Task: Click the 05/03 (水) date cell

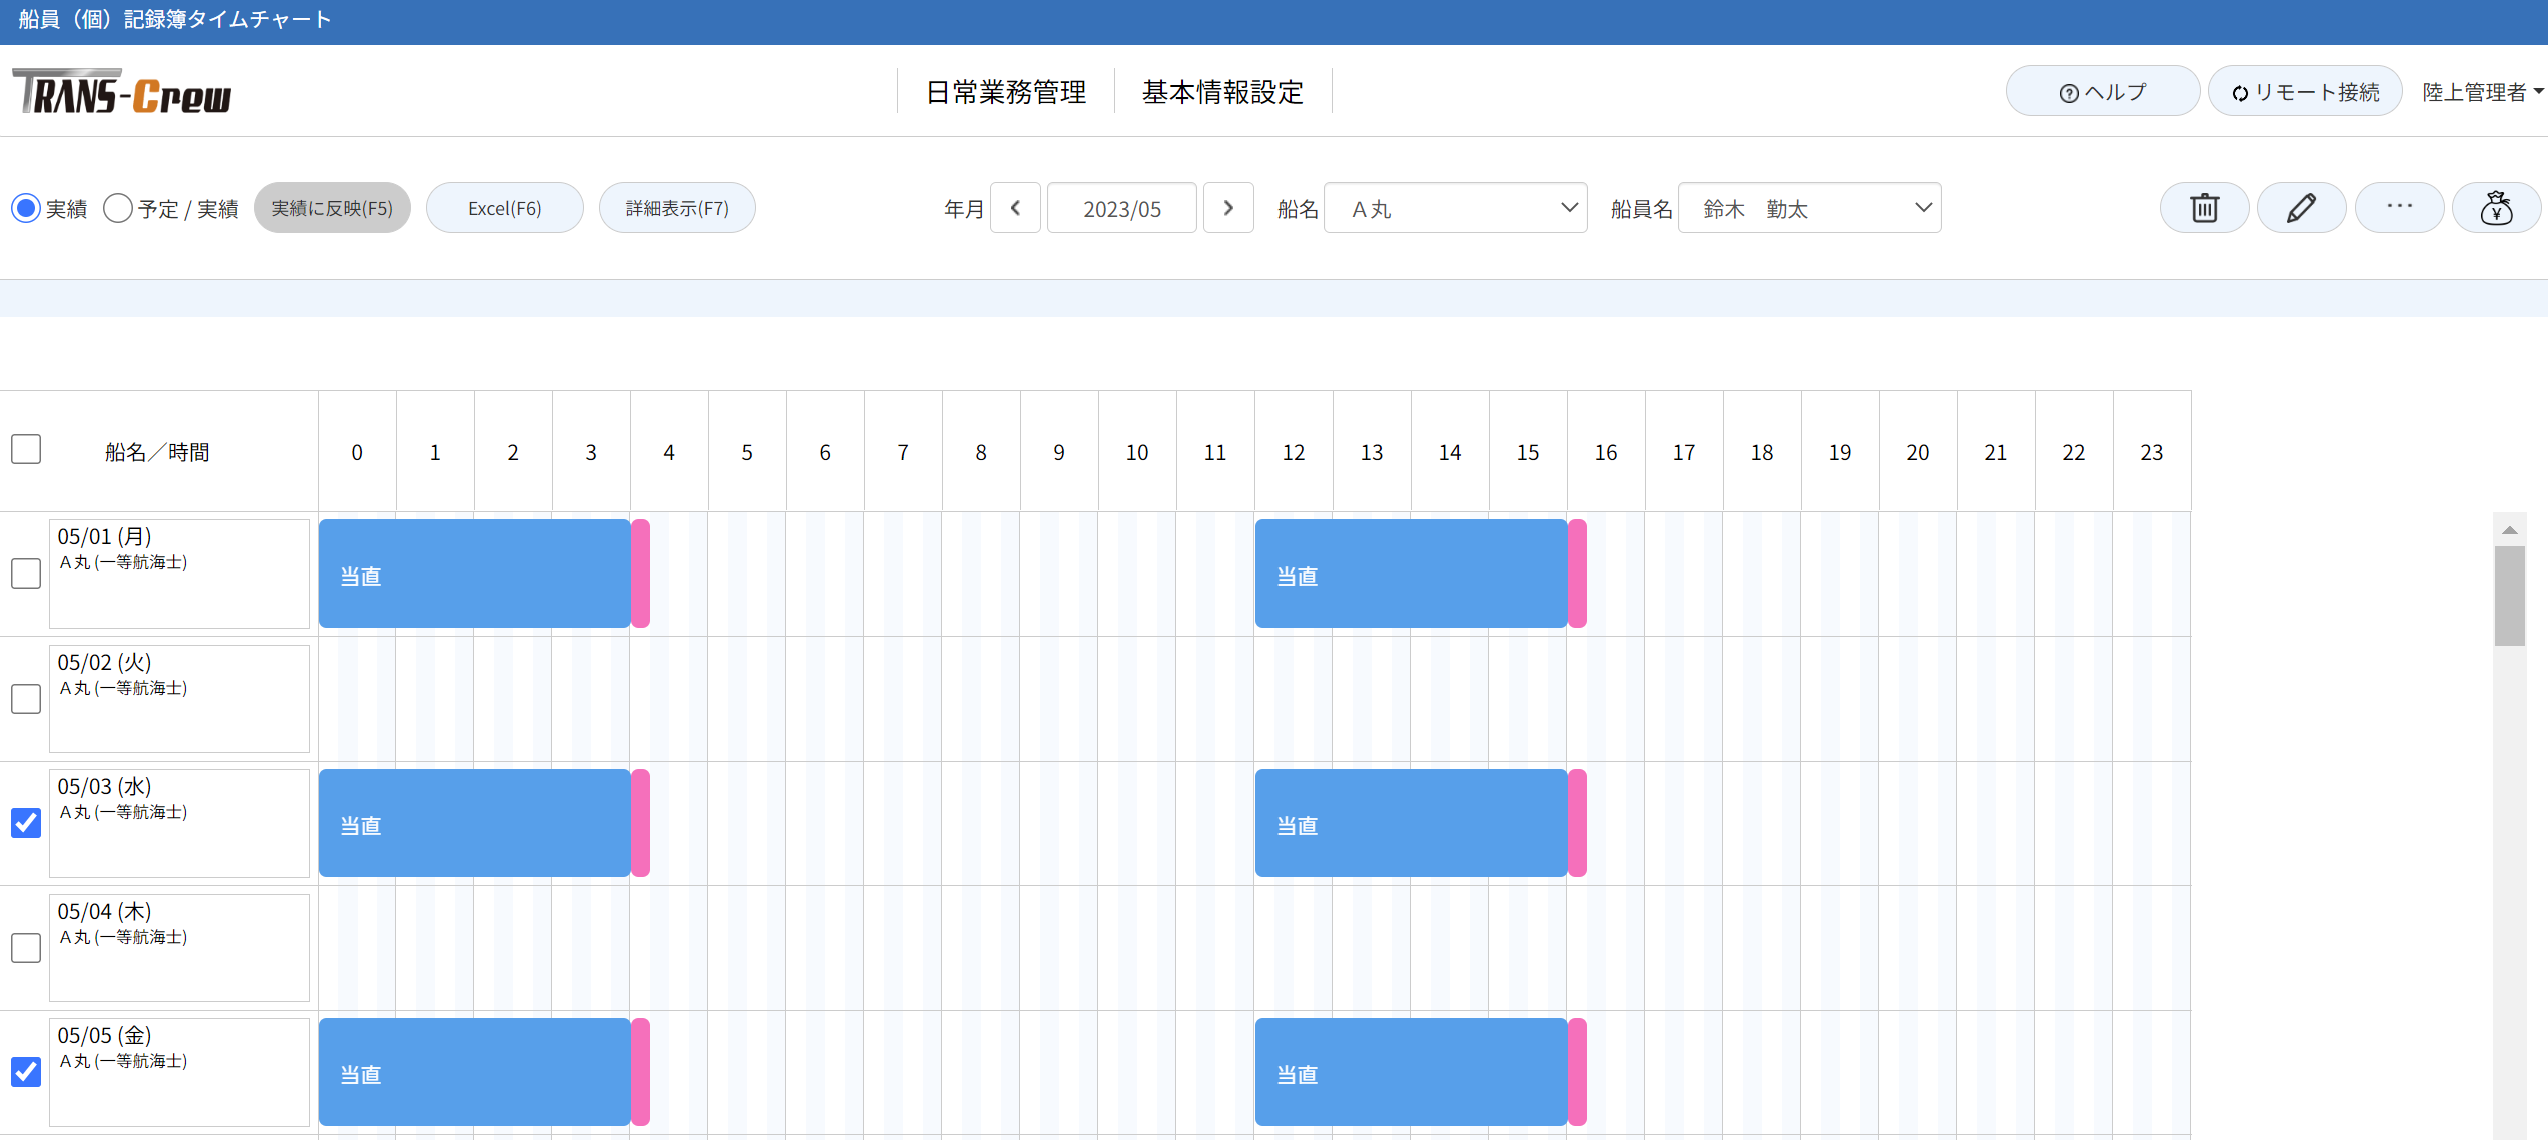Action: (x=180, y=823)
